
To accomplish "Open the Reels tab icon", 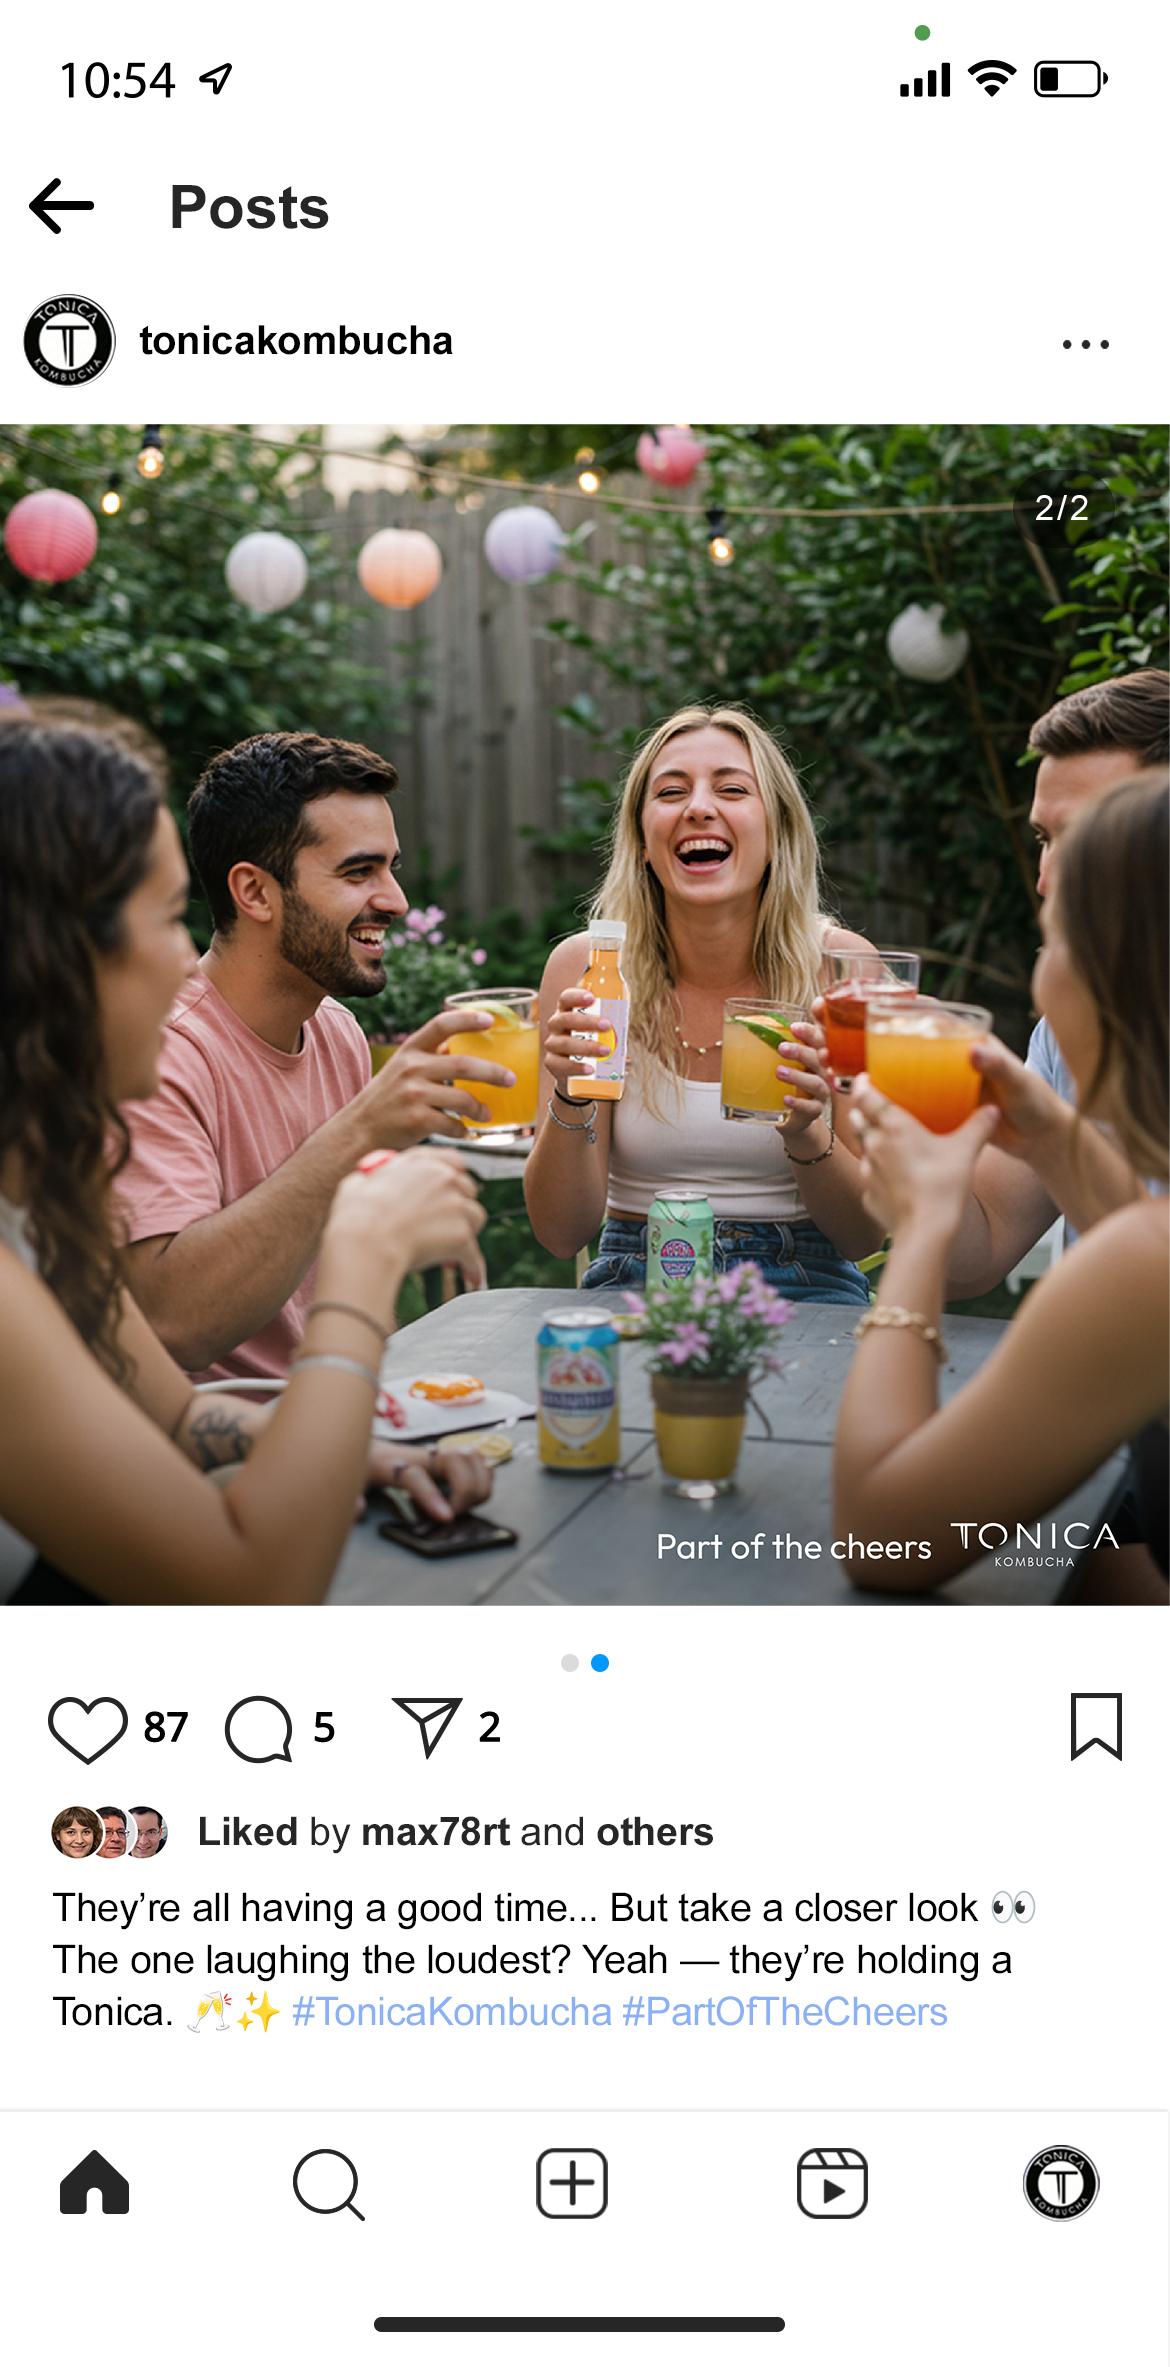I will click(x=832, y=2183).
